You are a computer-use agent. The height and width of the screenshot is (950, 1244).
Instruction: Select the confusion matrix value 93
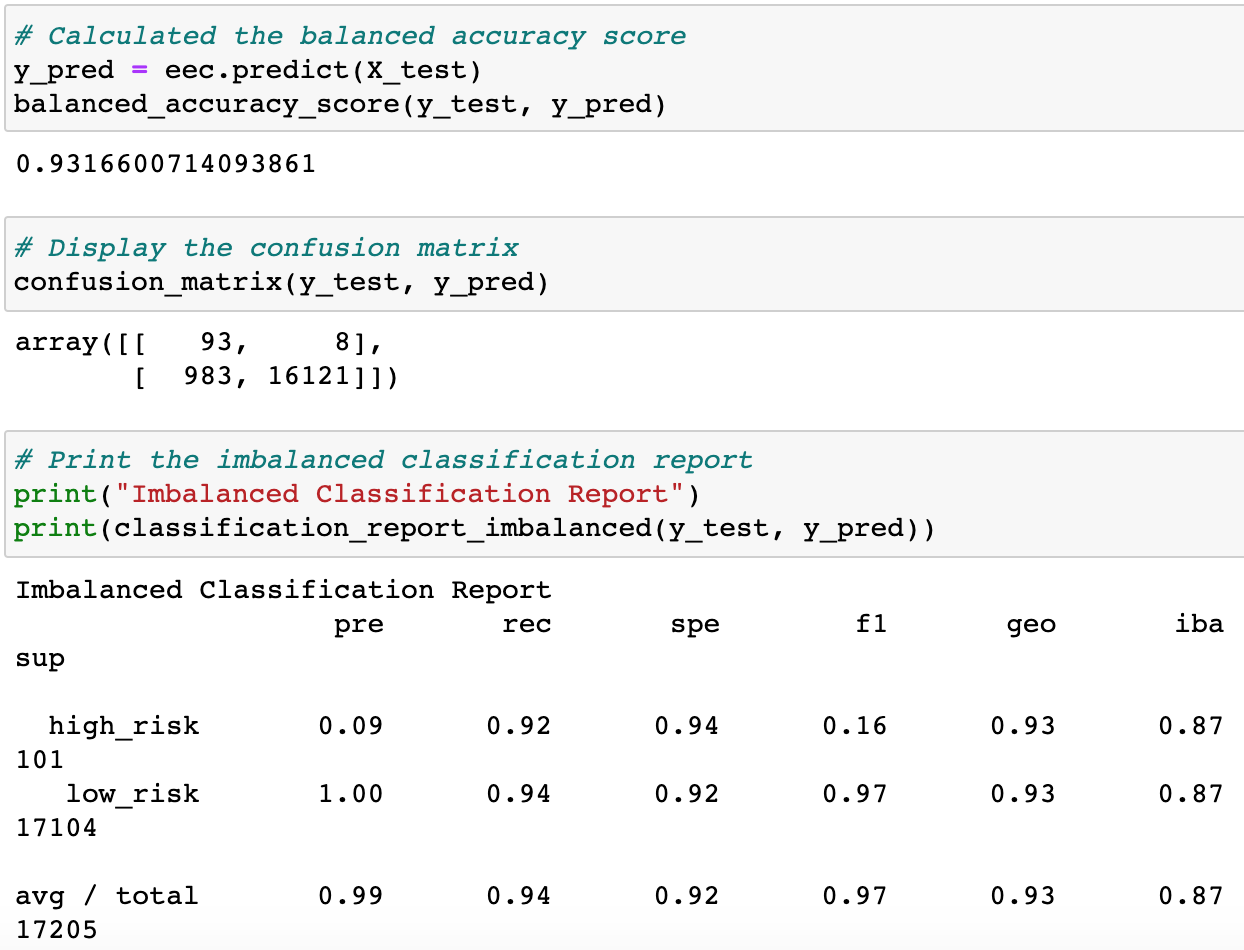(216, 343)
